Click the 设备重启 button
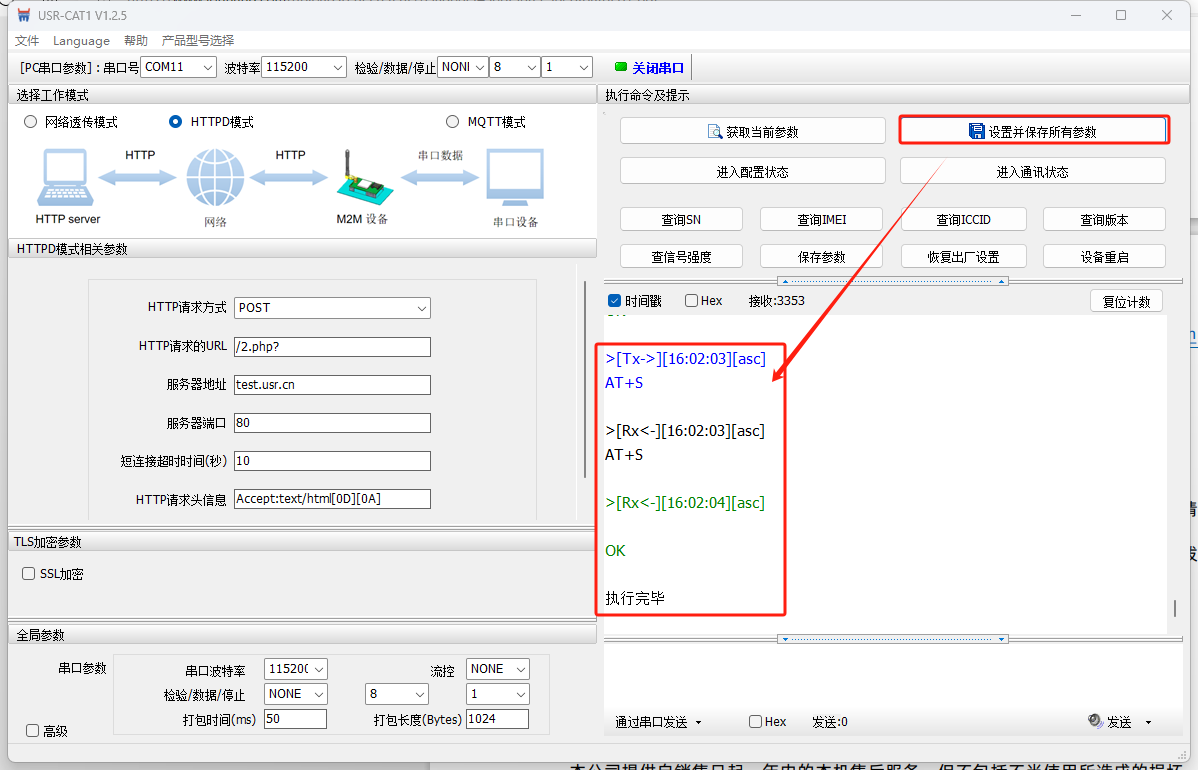The height and width of the screenshot is (770, 1198). [x=1104, y=257]
